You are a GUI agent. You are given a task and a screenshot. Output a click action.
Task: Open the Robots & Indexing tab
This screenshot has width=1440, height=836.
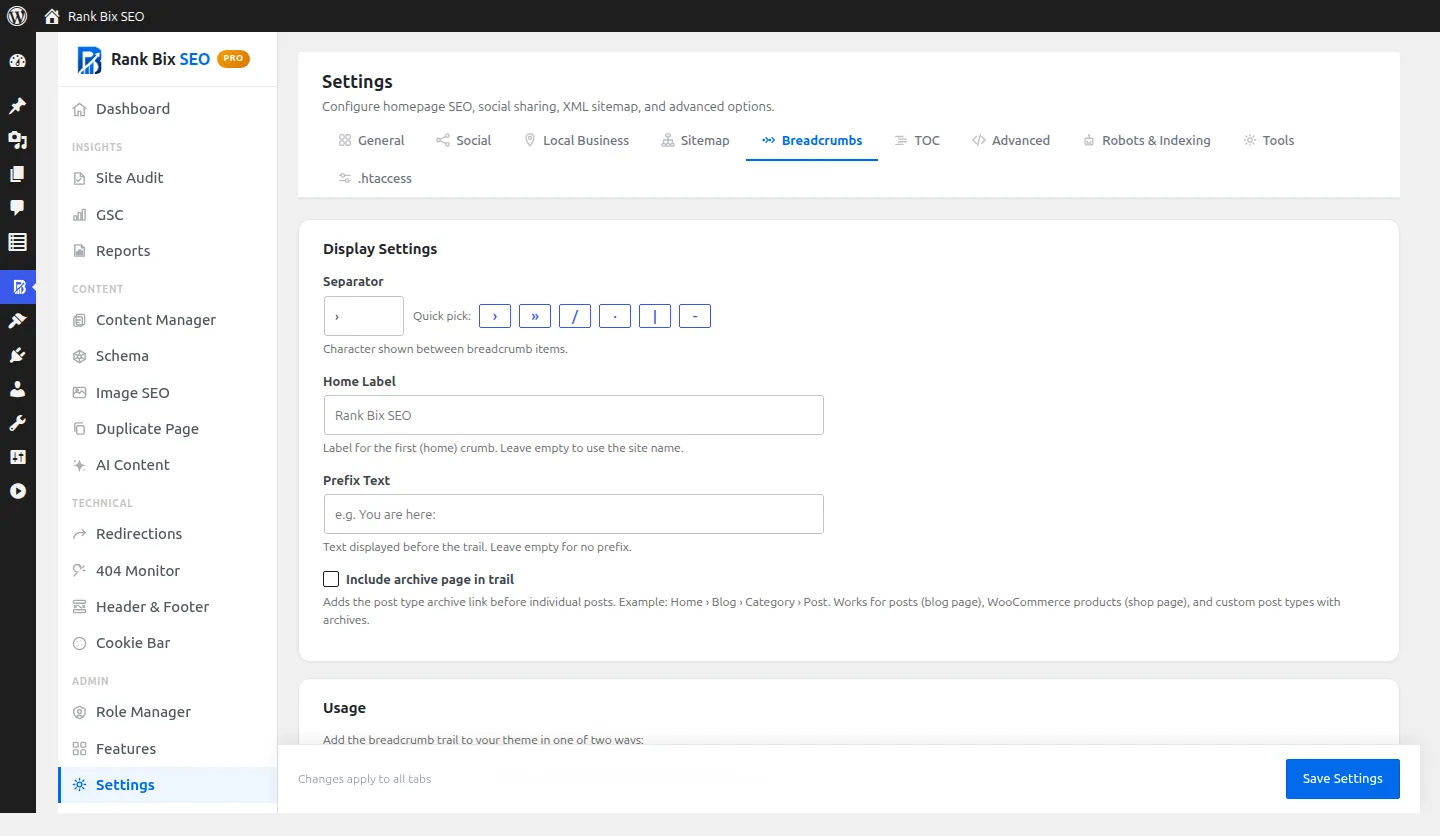(x=1146, y=140)
